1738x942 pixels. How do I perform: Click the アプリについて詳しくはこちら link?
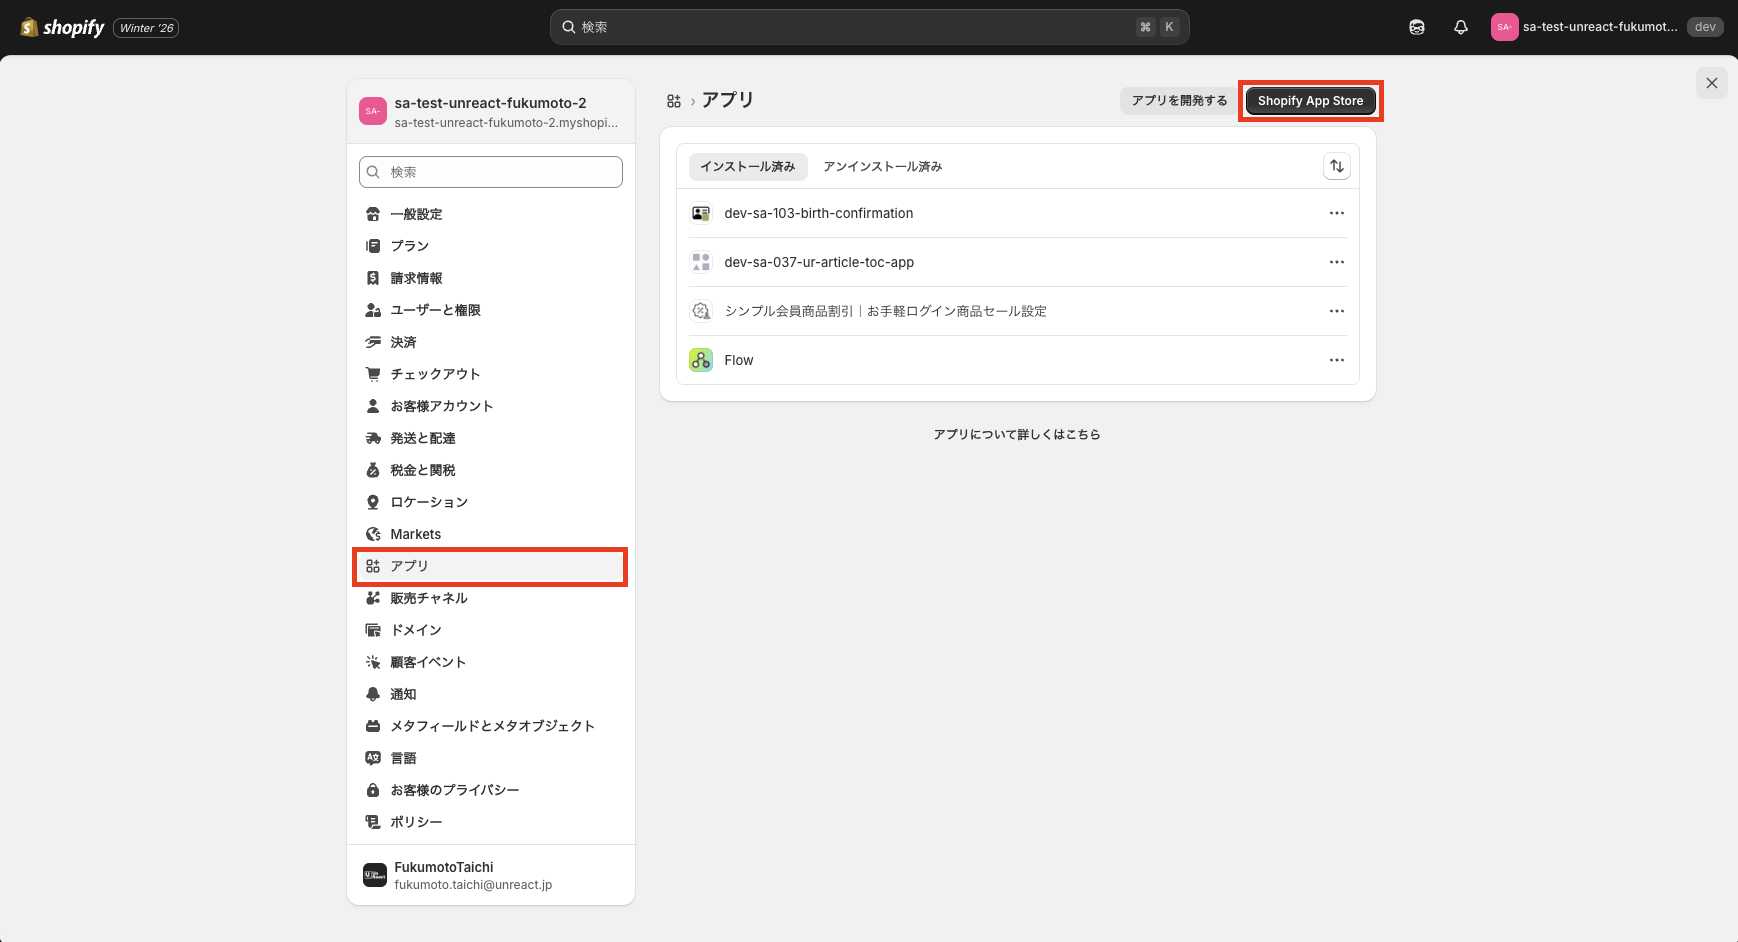point(1017,434)
